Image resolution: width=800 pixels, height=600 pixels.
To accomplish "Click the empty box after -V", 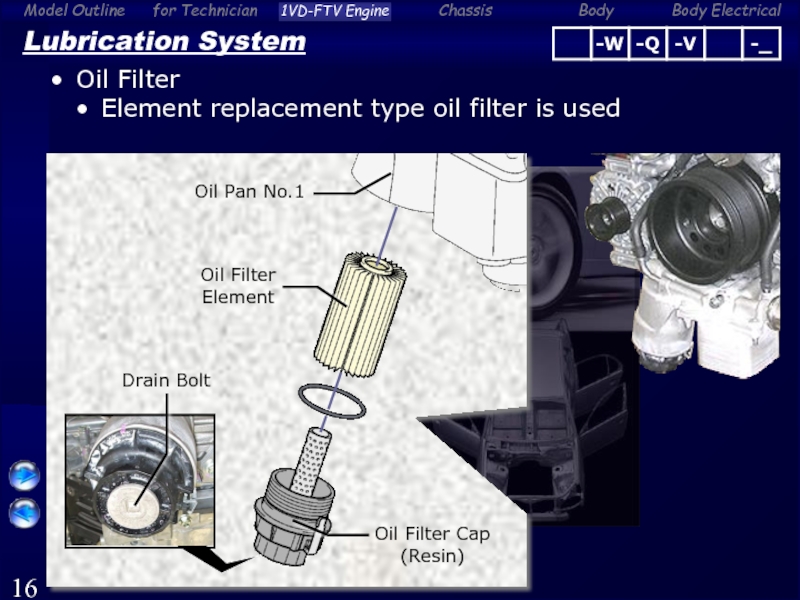I will (723, 44).
